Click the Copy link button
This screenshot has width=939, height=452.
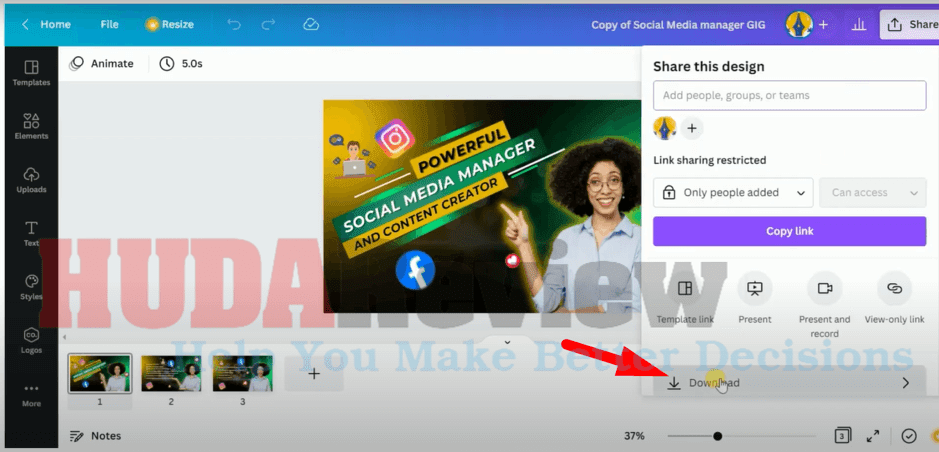[789, 231]
